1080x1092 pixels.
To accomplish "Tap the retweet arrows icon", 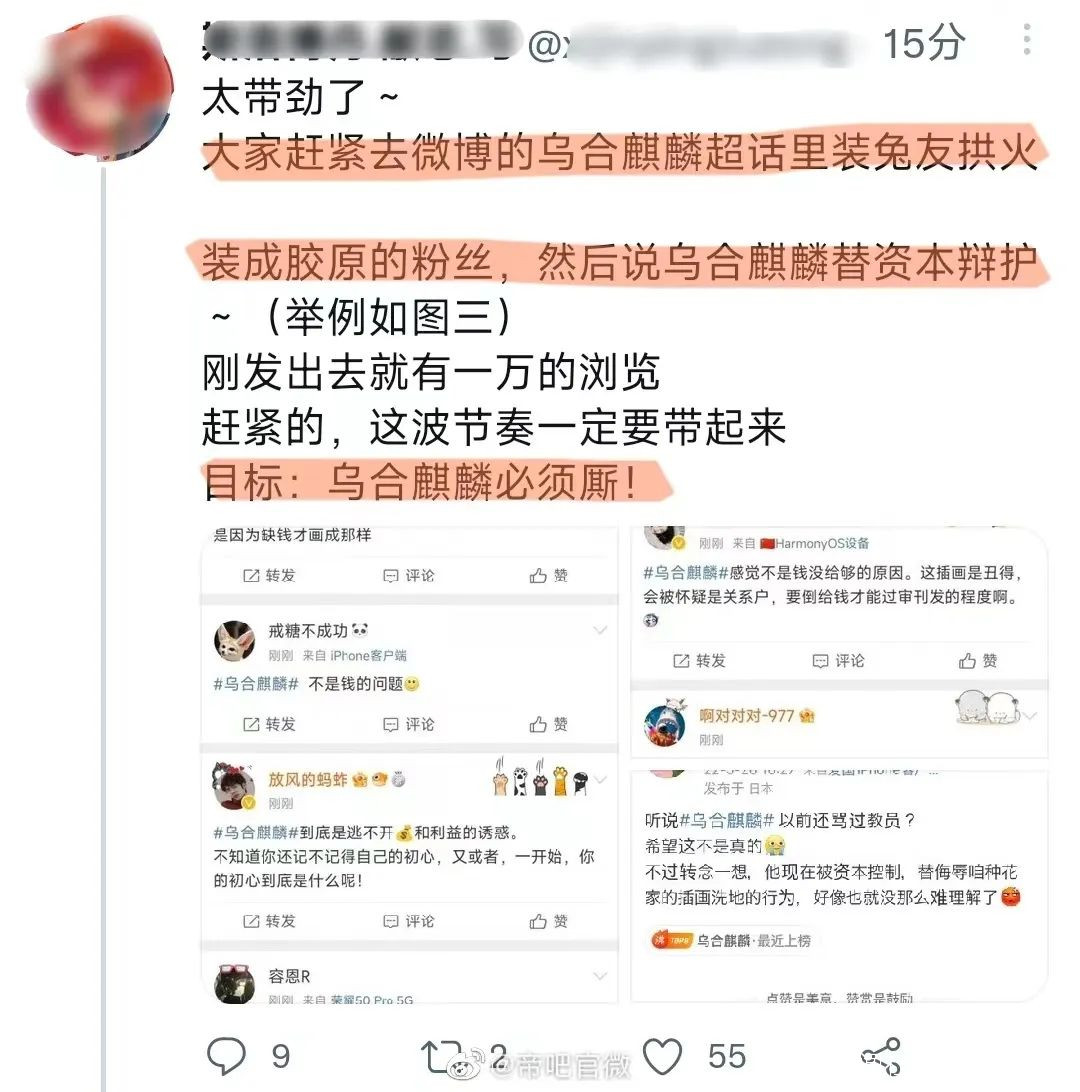I will coord(442,1056).
